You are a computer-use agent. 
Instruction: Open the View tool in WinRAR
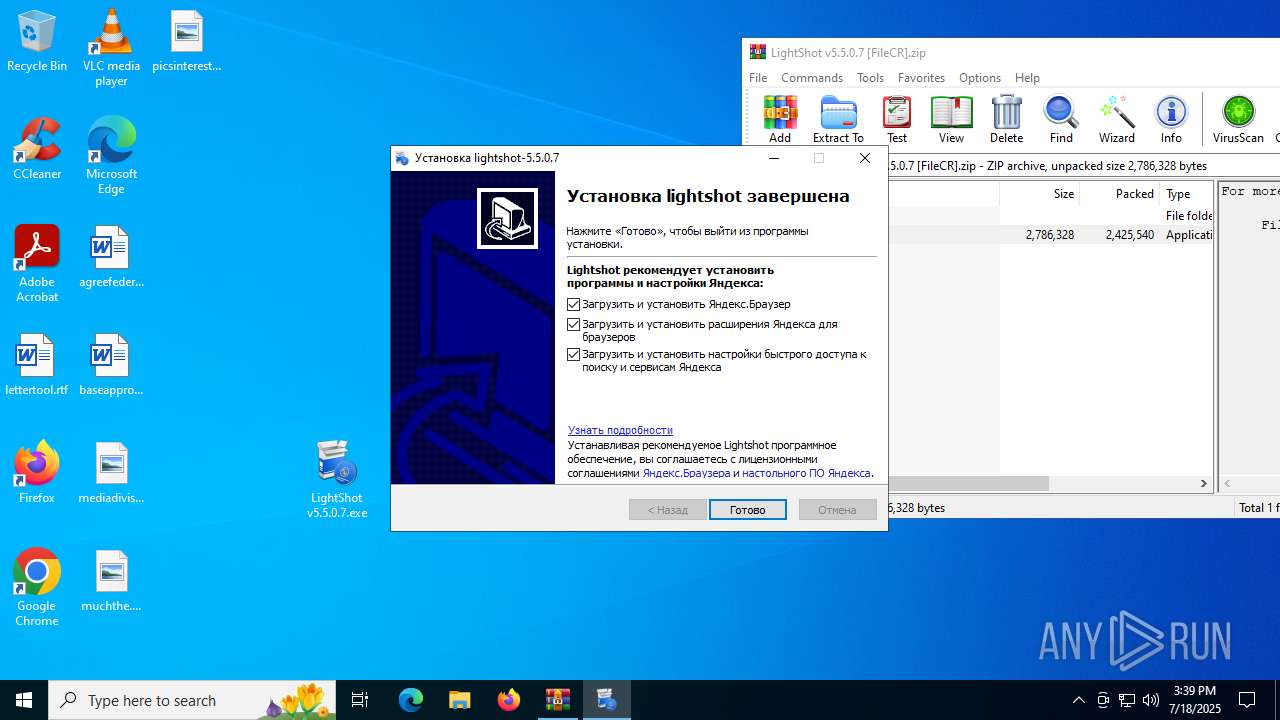tap(951, 119)
